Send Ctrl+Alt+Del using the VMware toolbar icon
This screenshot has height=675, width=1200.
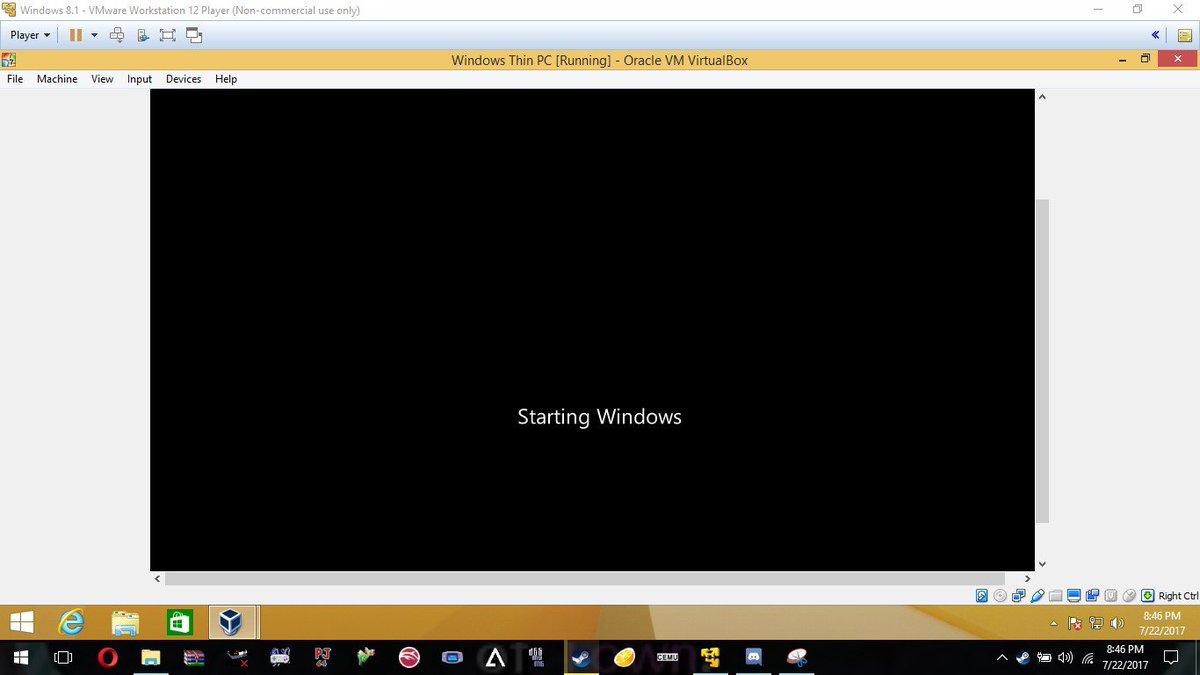pos(116,35)
